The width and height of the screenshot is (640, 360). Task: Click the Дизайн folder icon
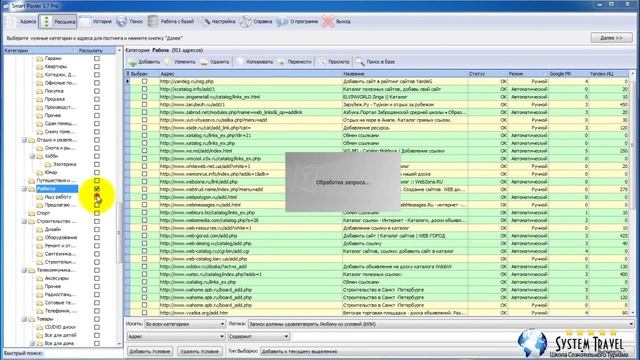(x=40, y=229)
